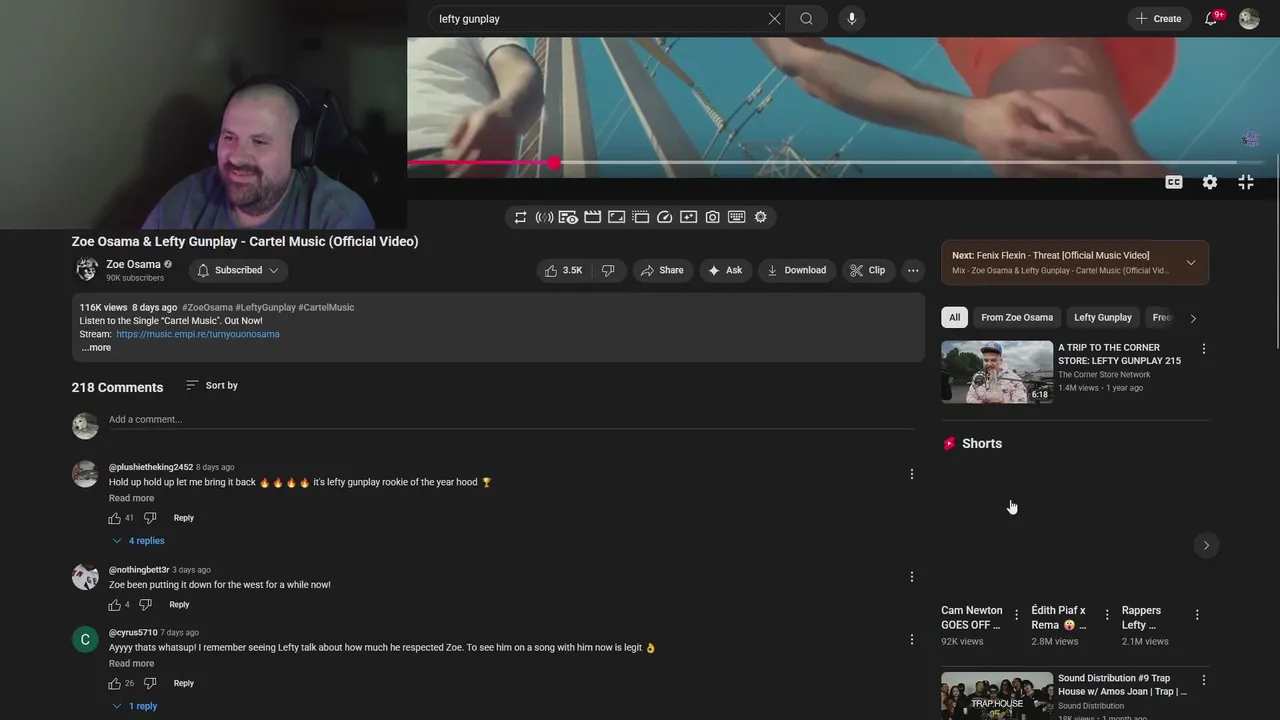Open options menu for plushietheking2452 comment
Viewport: 1280px width, 720px height.
pyautogui.click(x=912, y=474)
